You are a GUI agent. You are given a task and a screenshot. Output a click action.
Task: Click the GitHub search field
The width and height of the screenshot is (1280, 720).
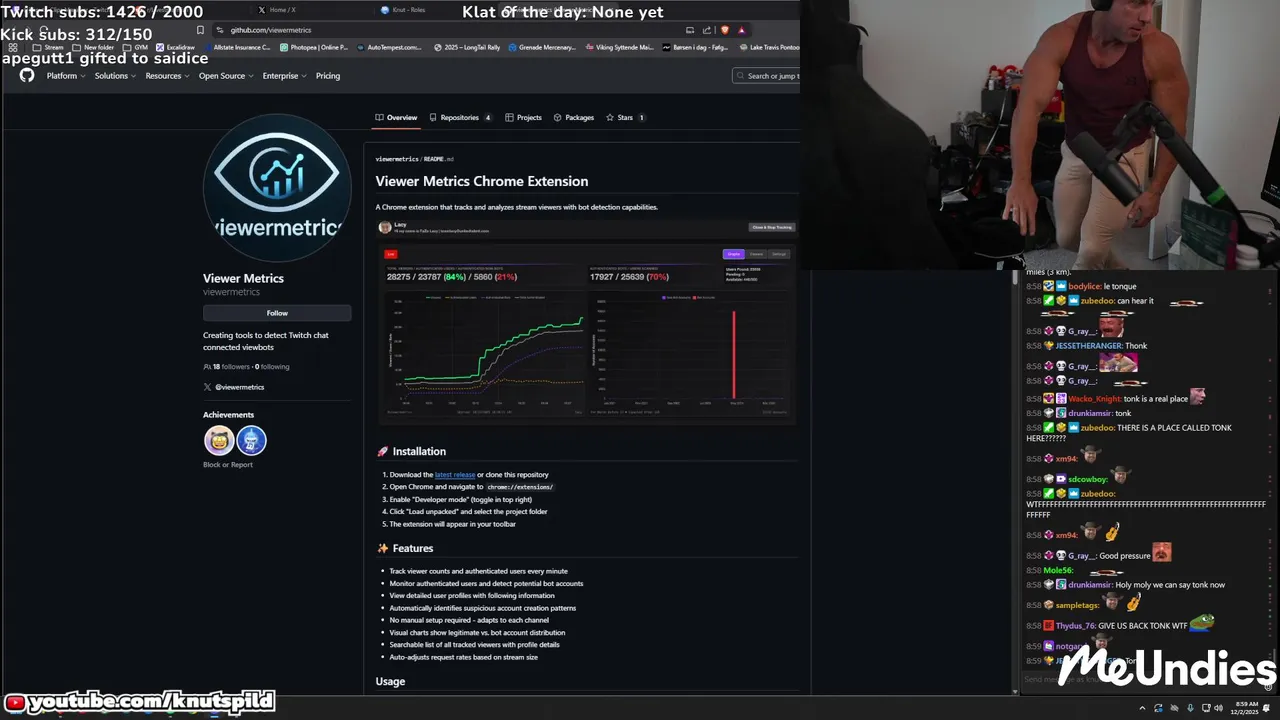[766, 76]
